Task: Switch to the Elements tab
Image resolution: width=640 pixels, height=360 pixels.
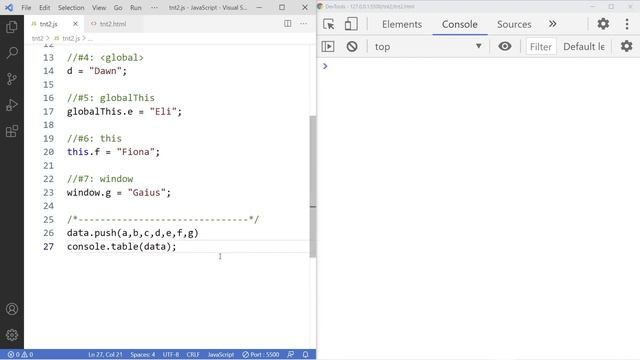Action: (x=402, y=24)
